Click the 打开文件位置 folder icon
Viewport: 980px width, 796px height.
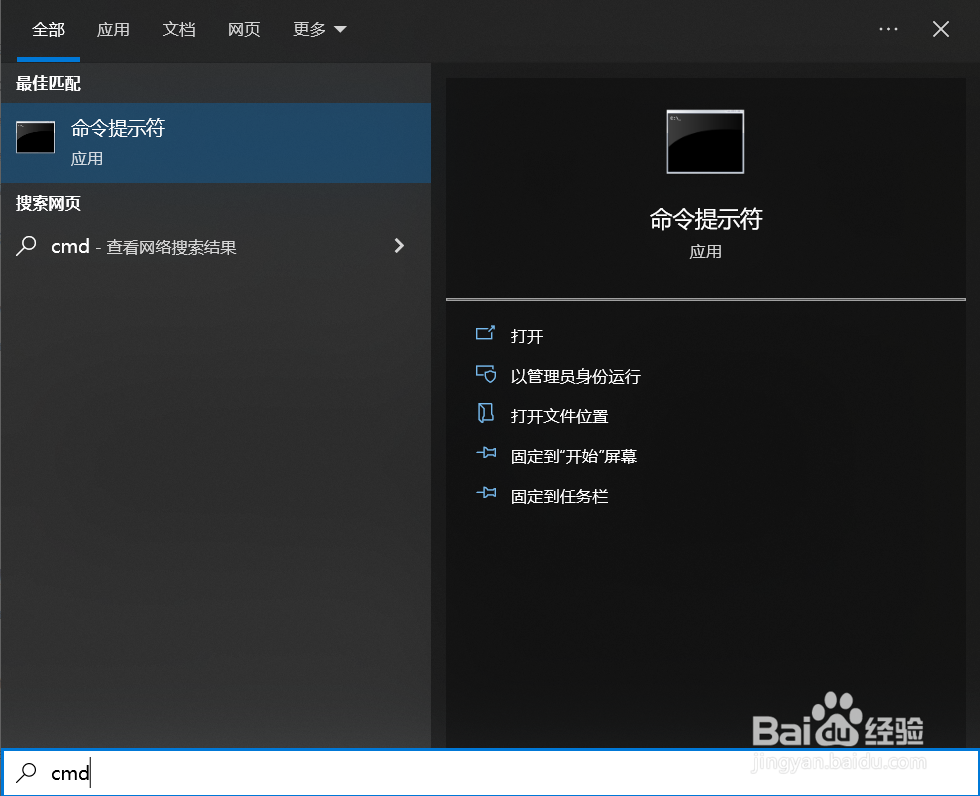pyautogui.click(x=487, y=414)
